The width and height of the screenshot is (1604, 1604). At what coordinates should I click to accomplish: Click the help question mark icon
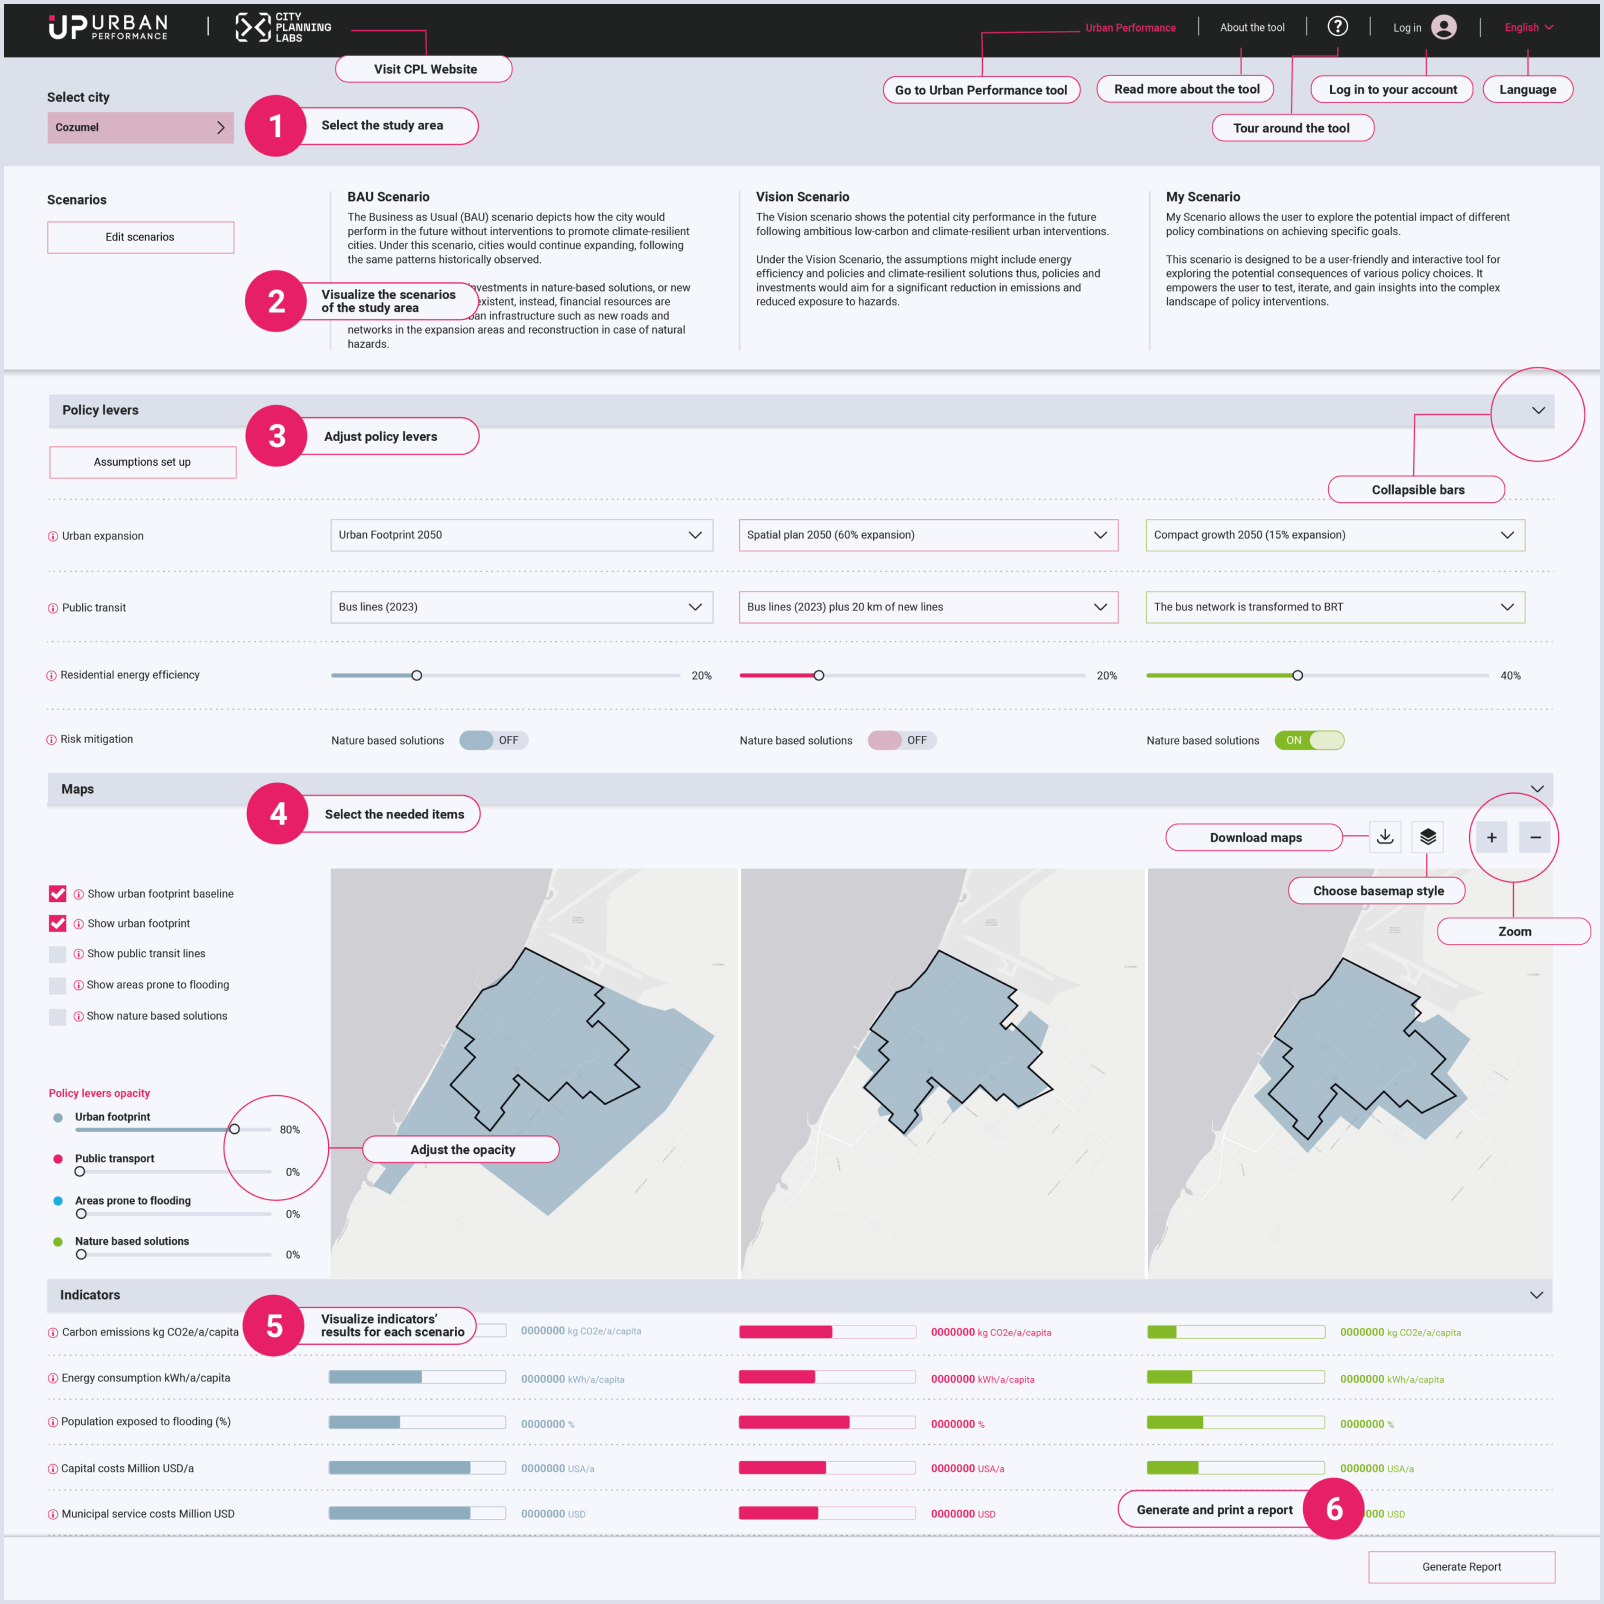coord(1337,27)
